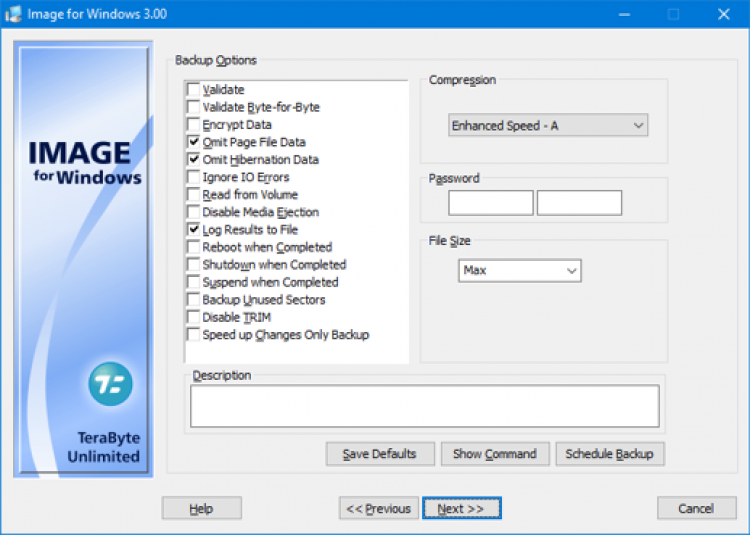Click the File Size label
750x535 pixels.
click(449, 240)
